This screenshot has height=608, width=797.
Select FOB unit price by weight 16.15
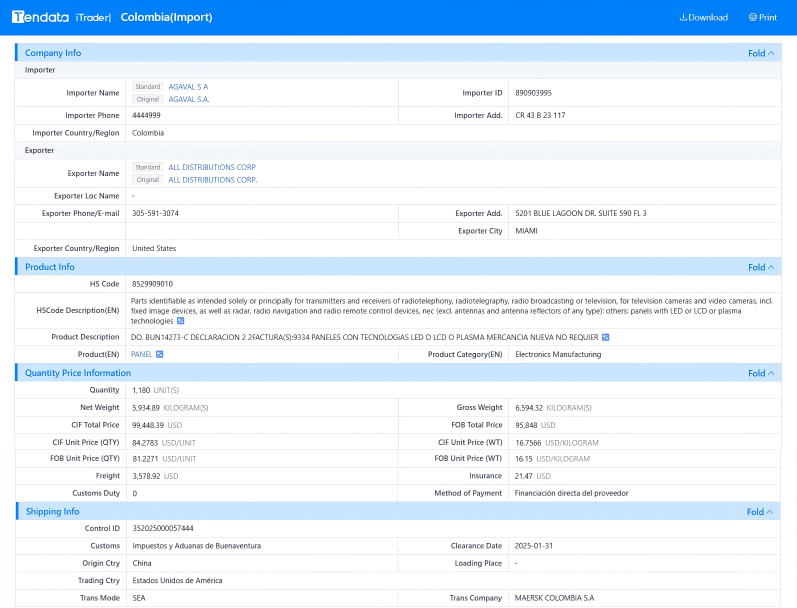click(x=524, y=459)
